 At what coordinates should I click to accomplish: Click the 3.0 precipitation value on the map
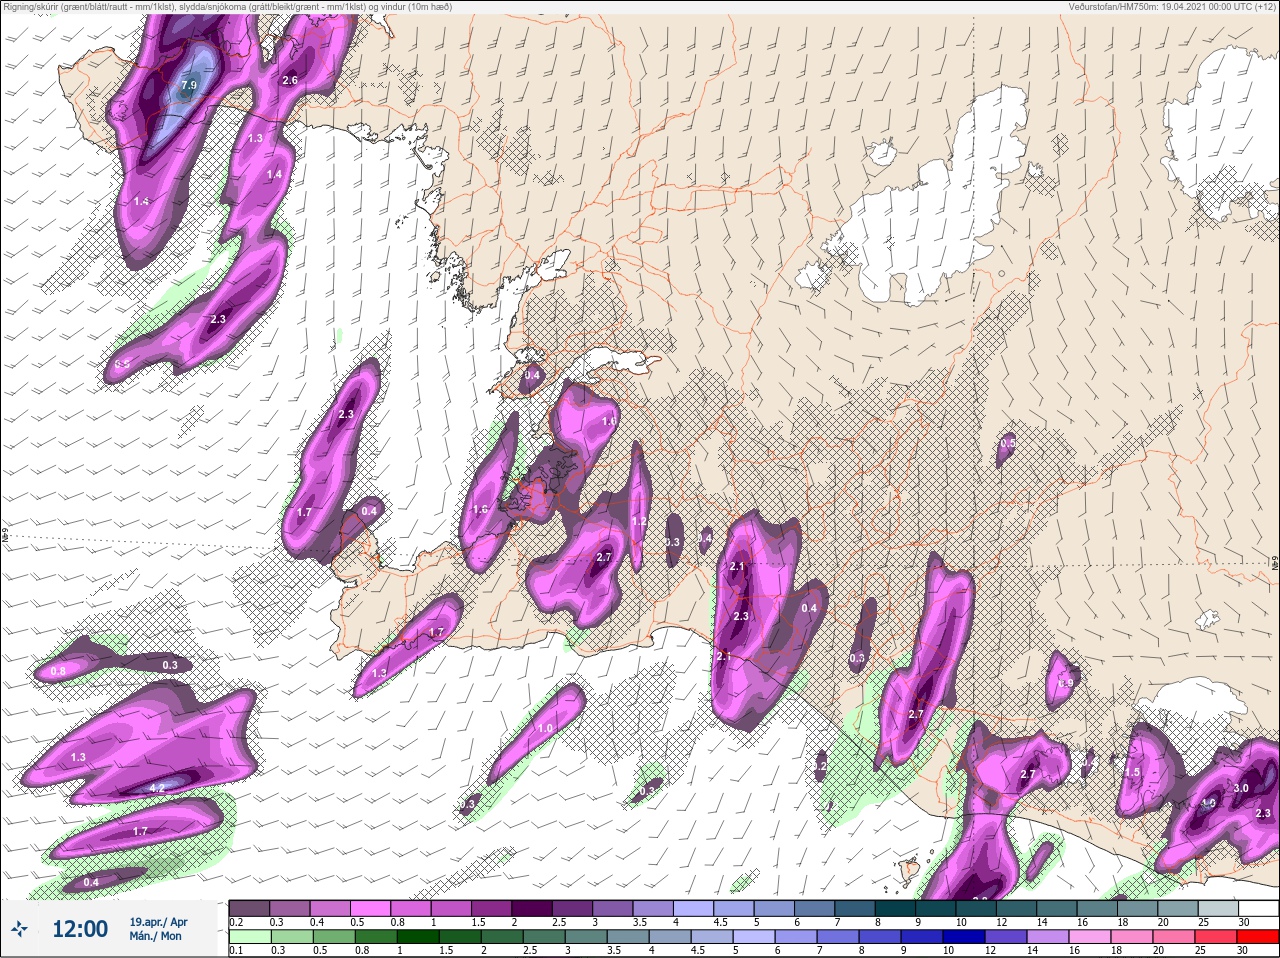(1241, 788)
